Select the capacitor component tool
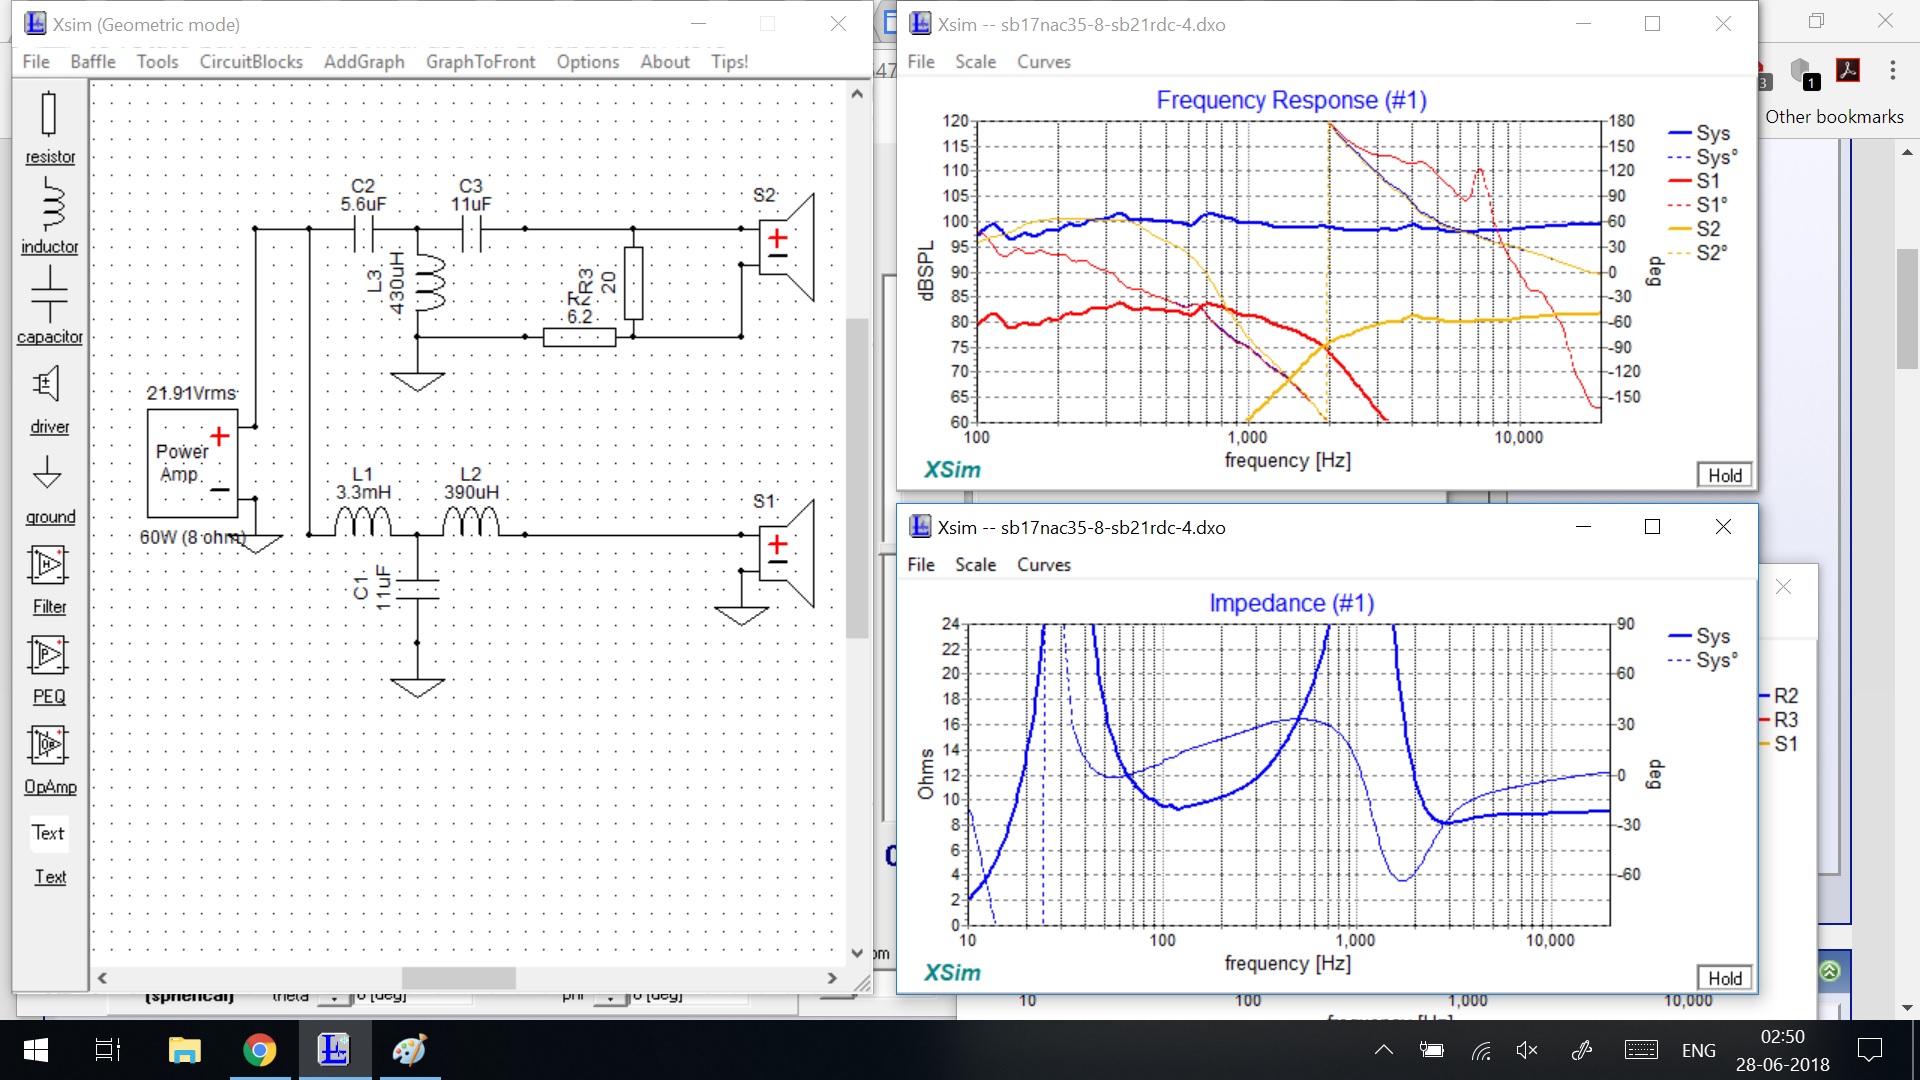 49,305
